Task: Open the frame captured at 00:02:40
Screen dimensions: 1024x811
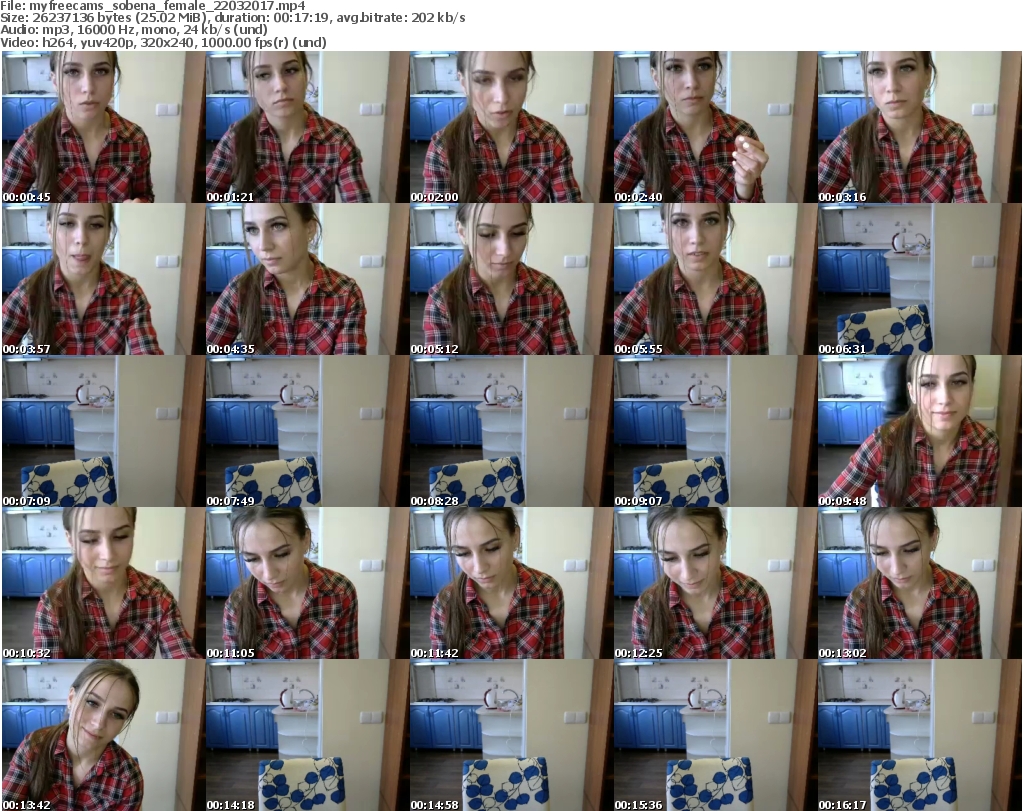Action: (x=715, y=127)
